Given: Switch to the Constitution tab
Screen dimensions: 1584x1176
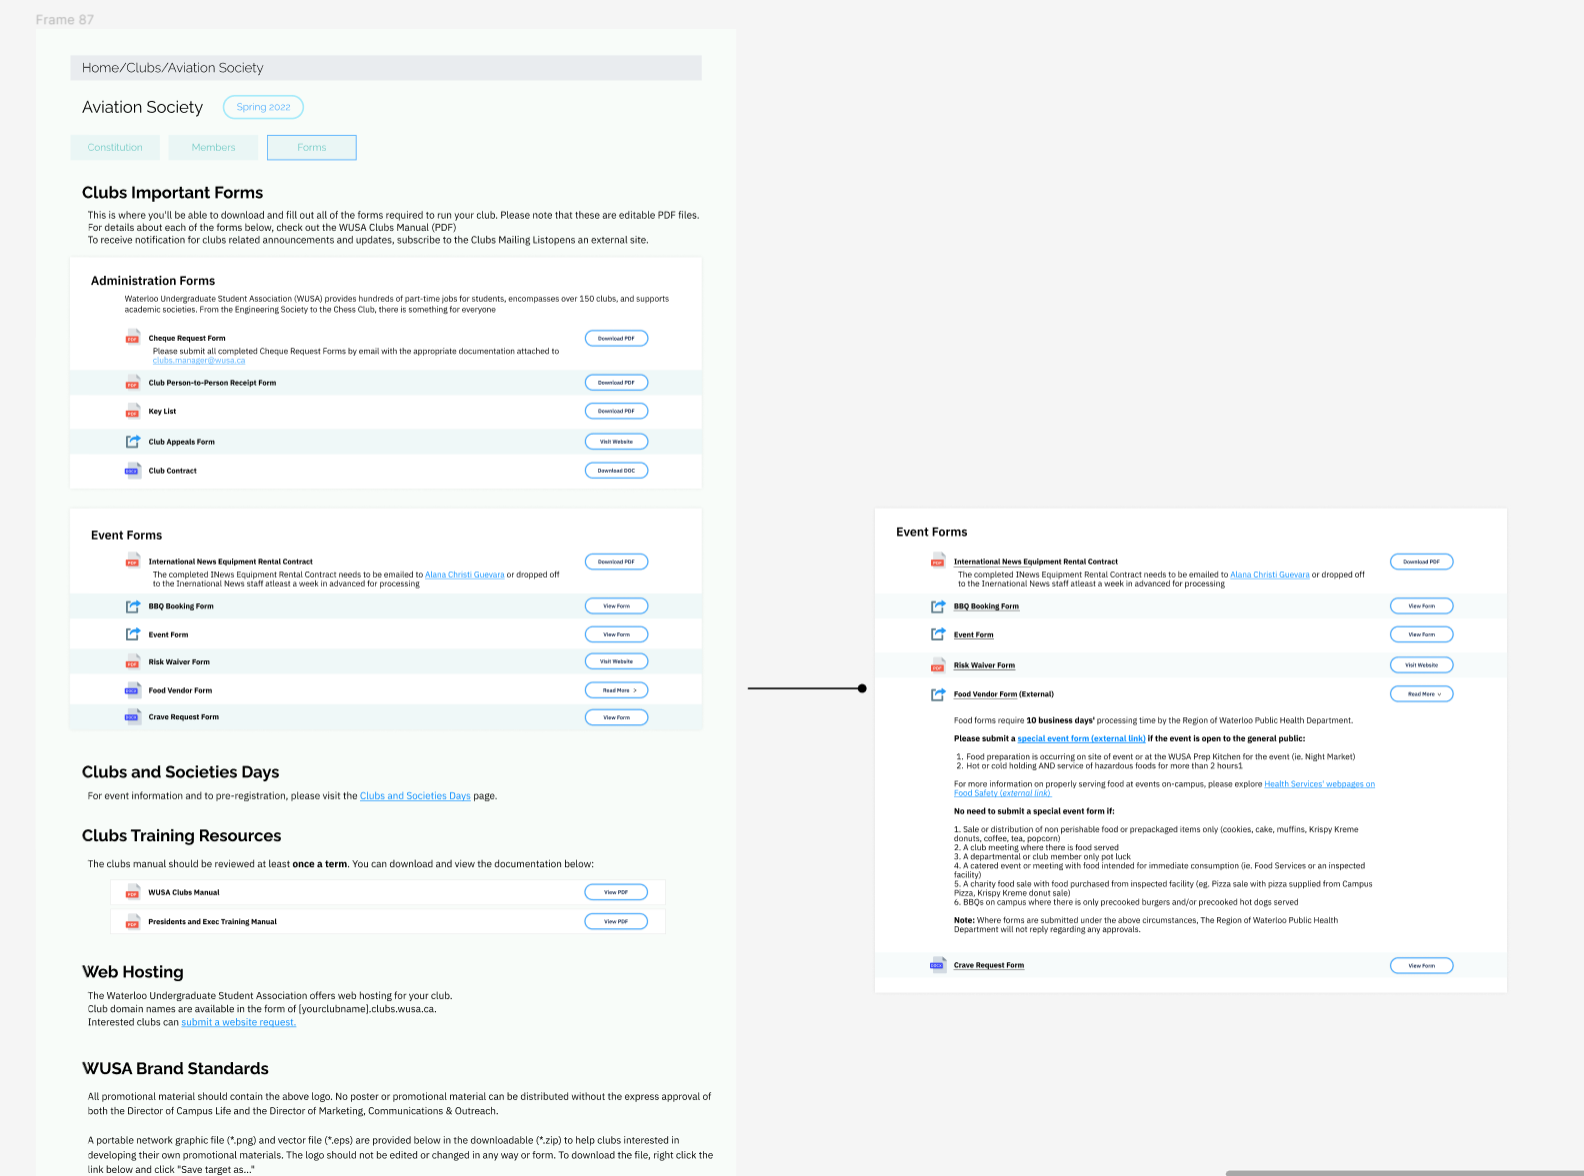Looking at the screenshot, I should click(115, 147).
